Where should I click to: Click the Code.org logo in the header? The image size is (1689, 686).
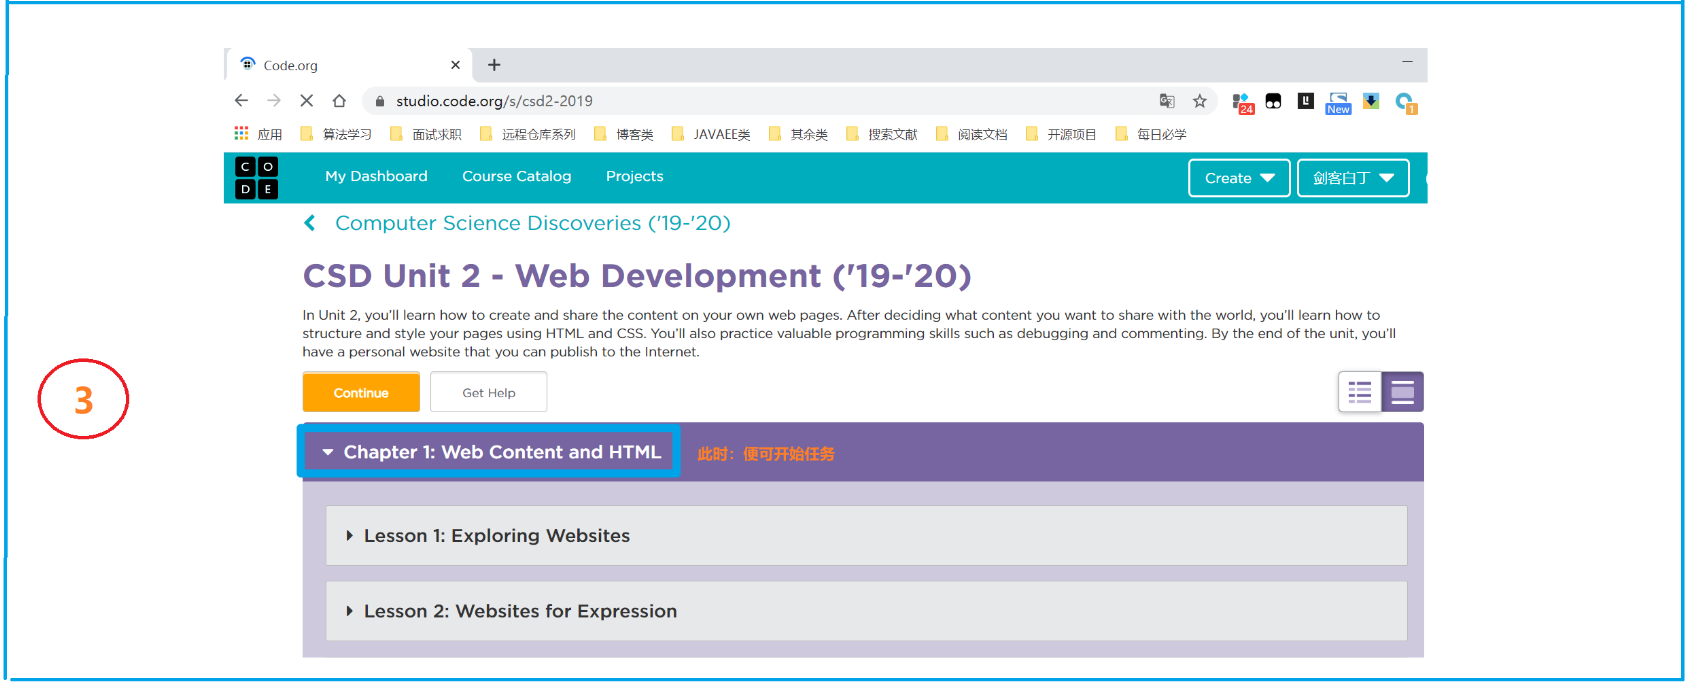tap(256, 178)
